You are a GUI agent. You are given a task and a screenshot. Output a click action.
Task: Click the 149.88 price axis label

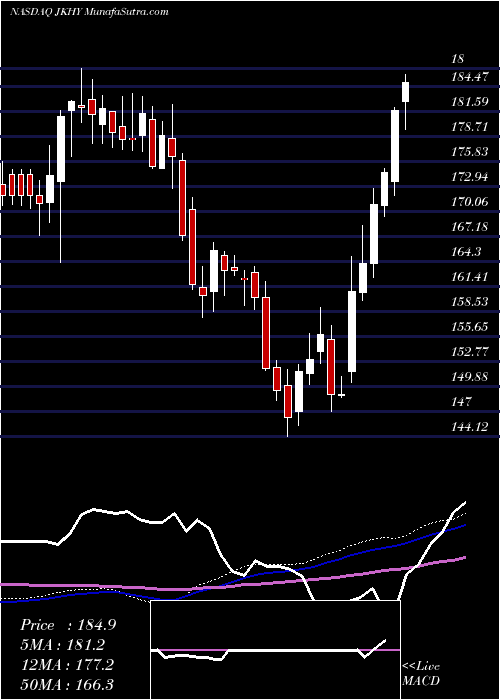click(x=469, y=377)
